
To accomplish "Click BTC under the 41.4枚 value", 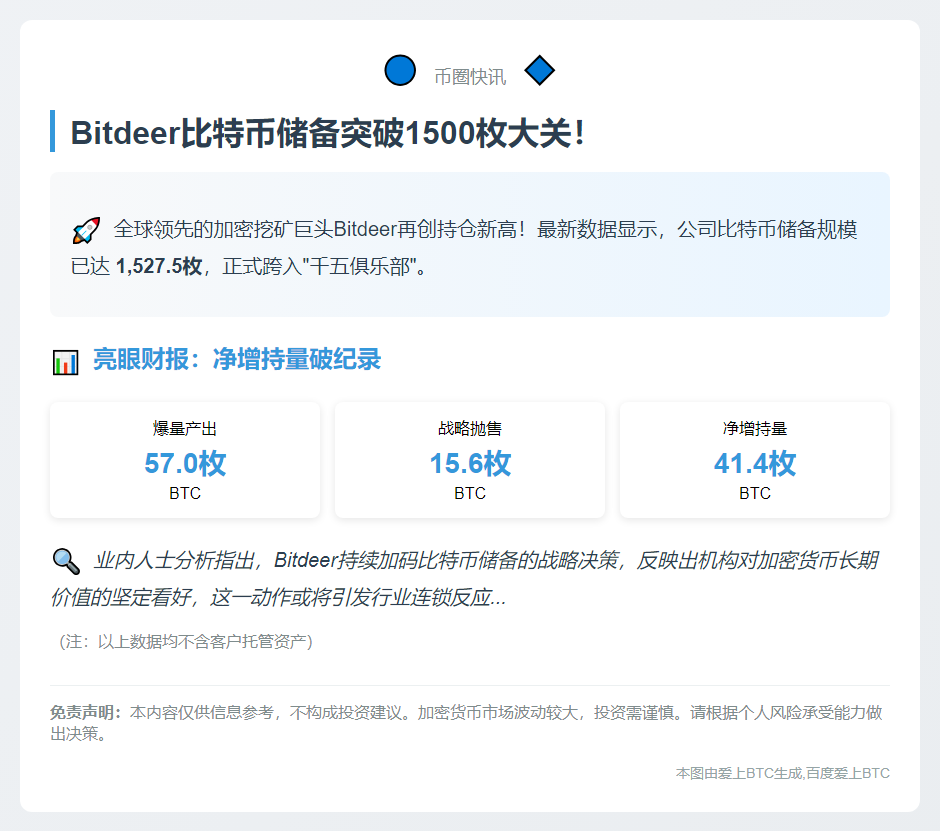I will [x=755, y=493].
